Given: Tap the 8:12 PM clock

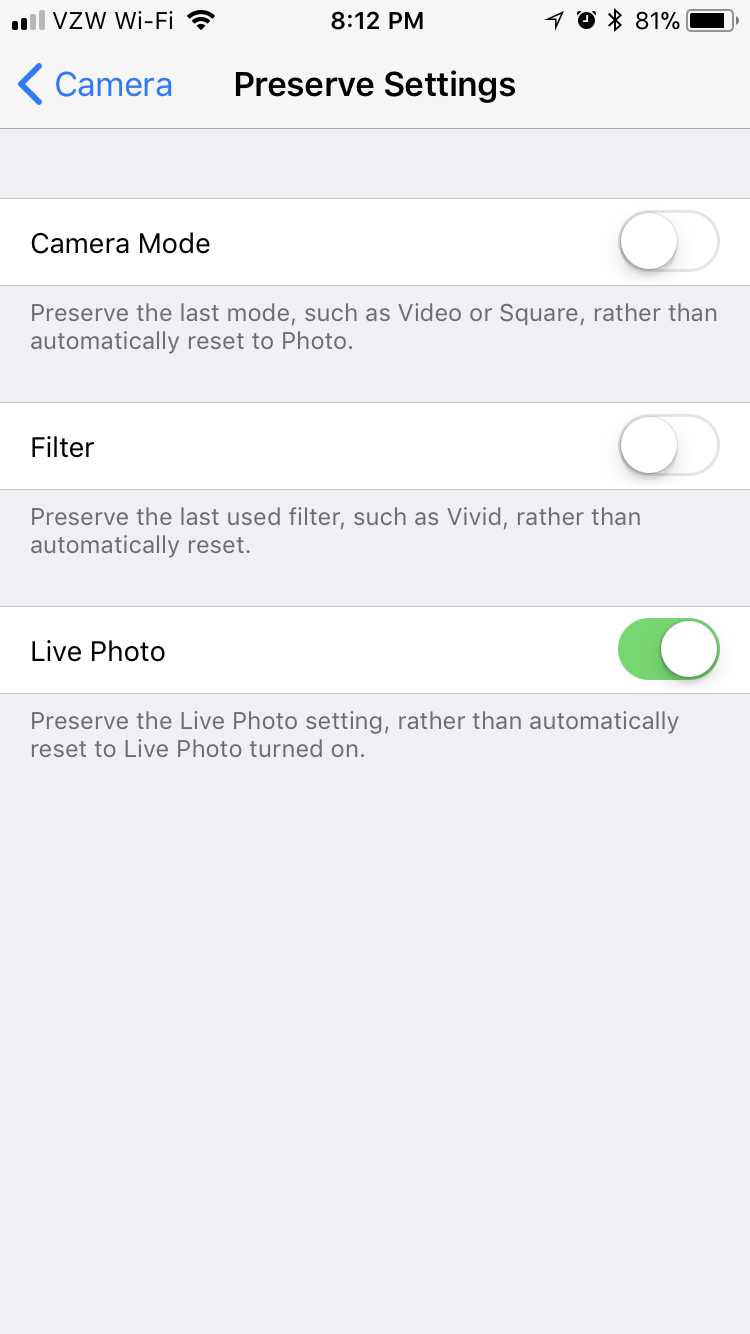Looking at the screenshot, I should (377, 21).
